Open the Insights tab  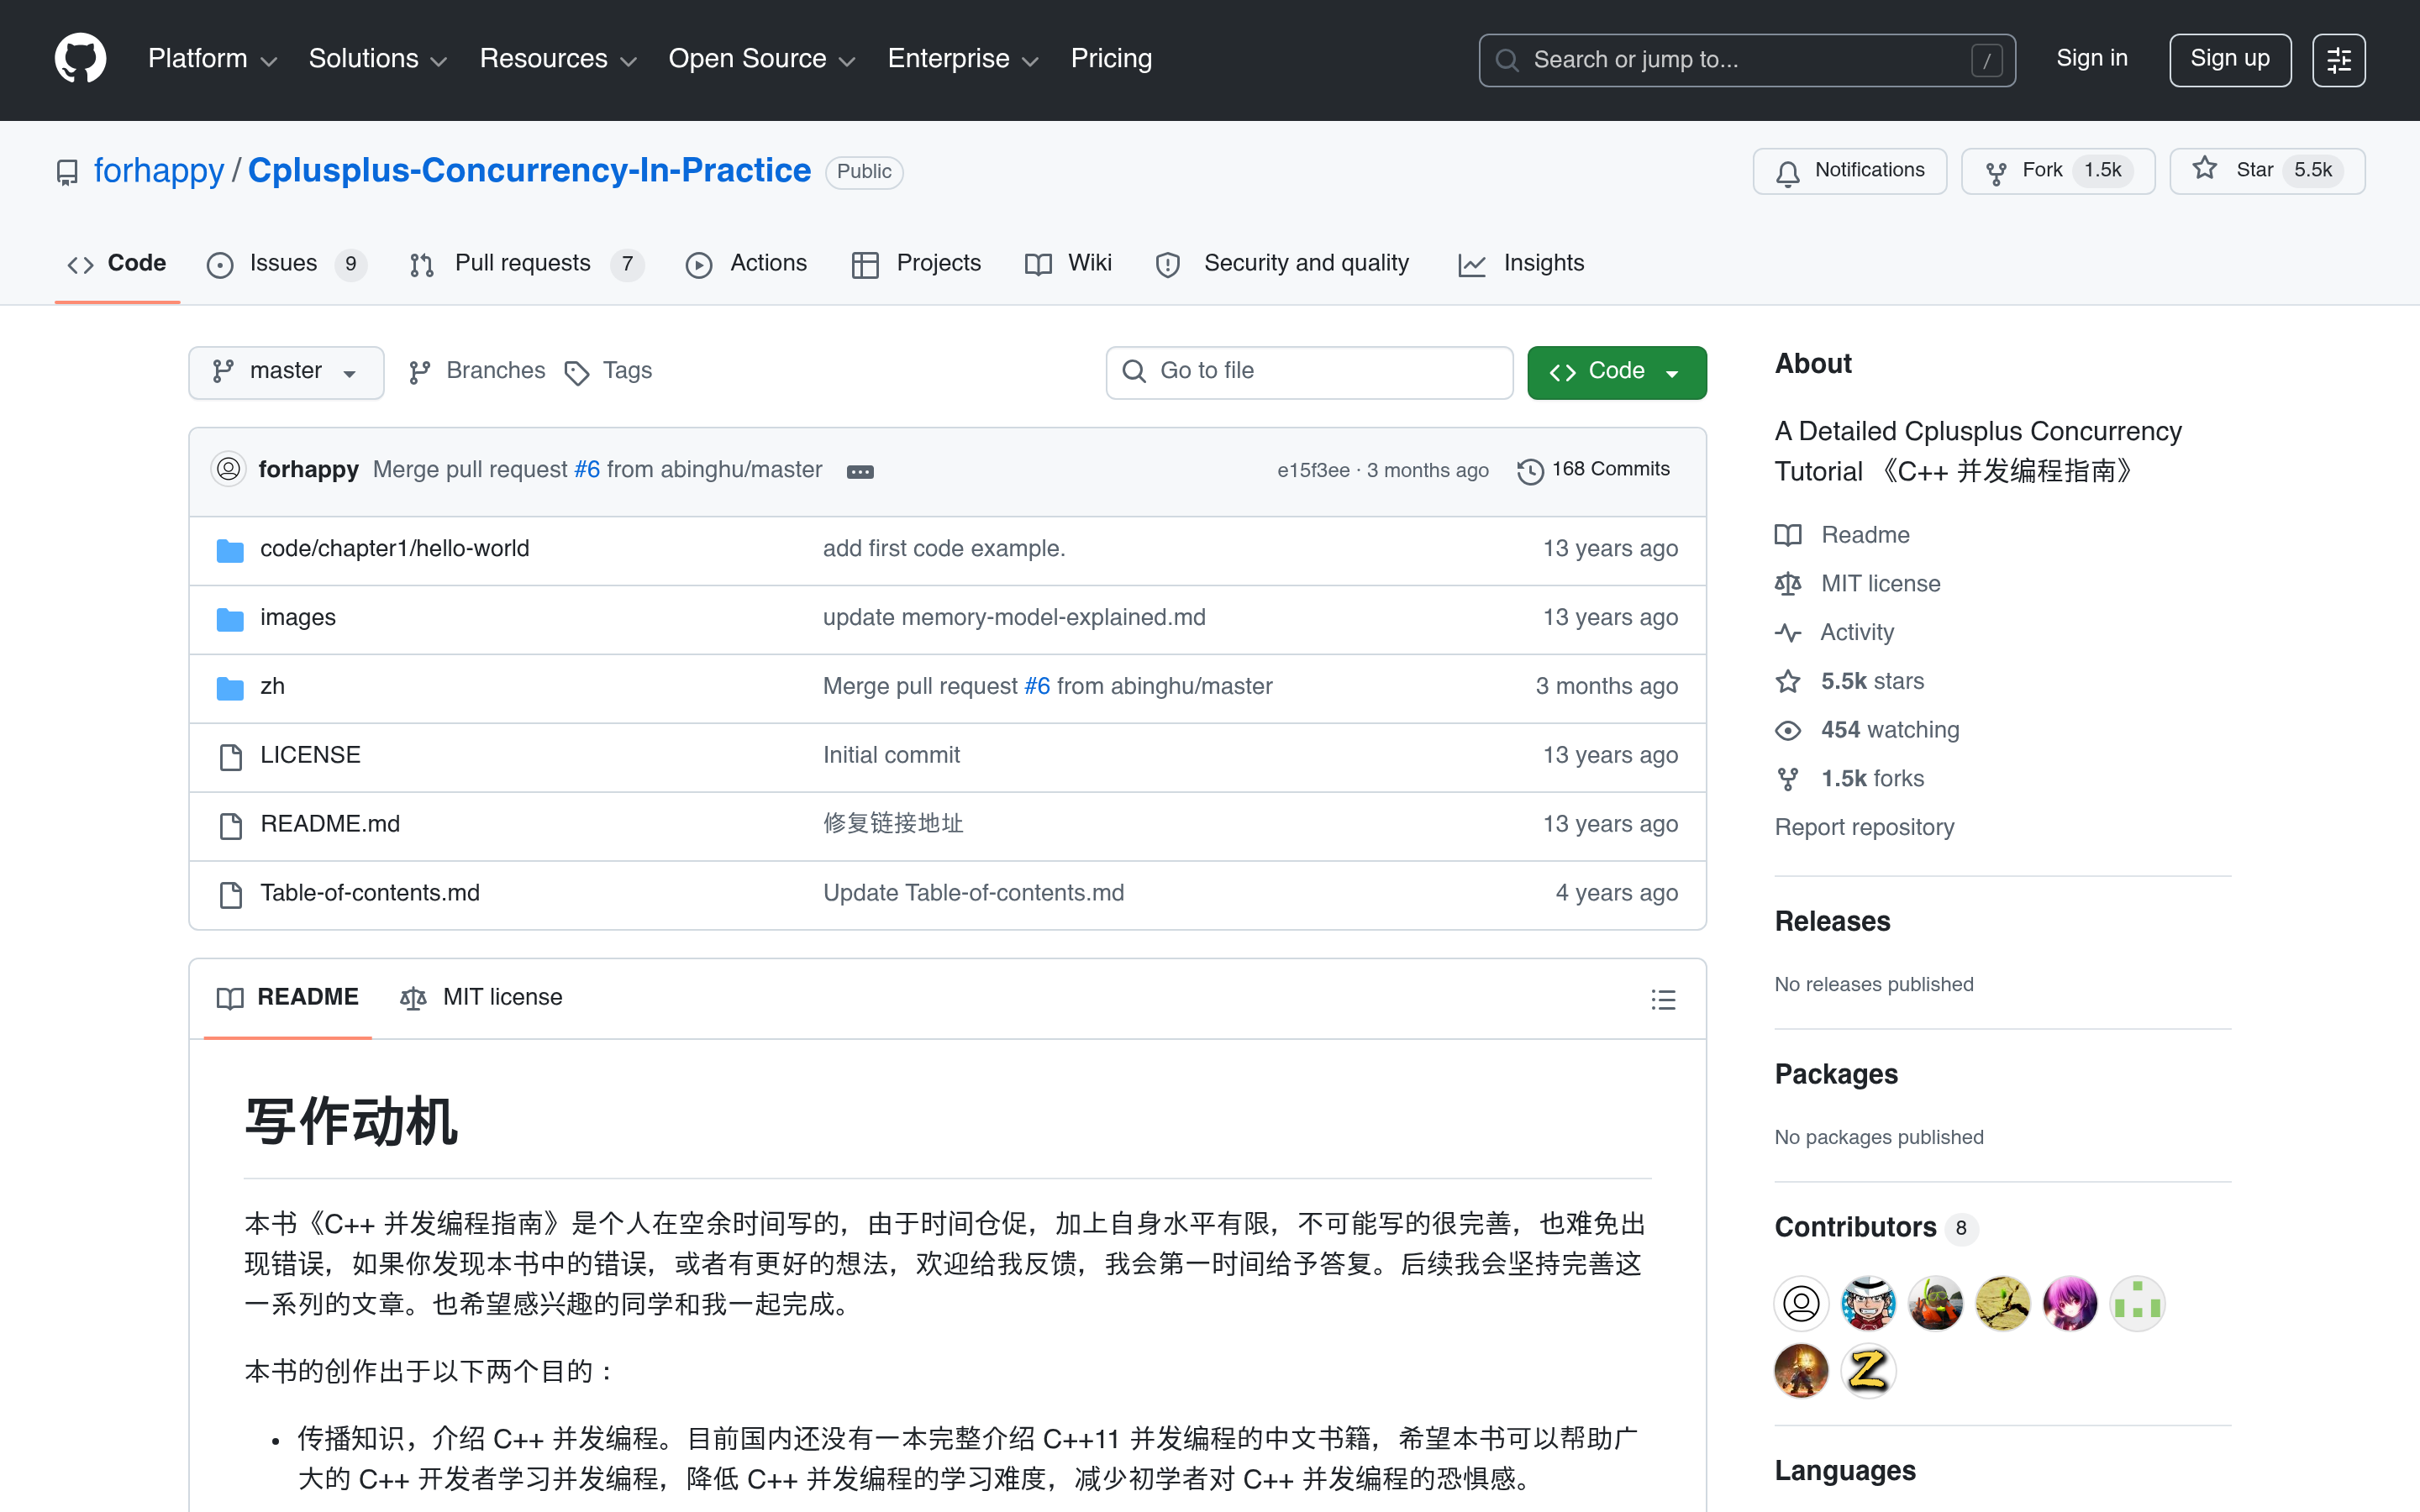tap(1521, 264)
